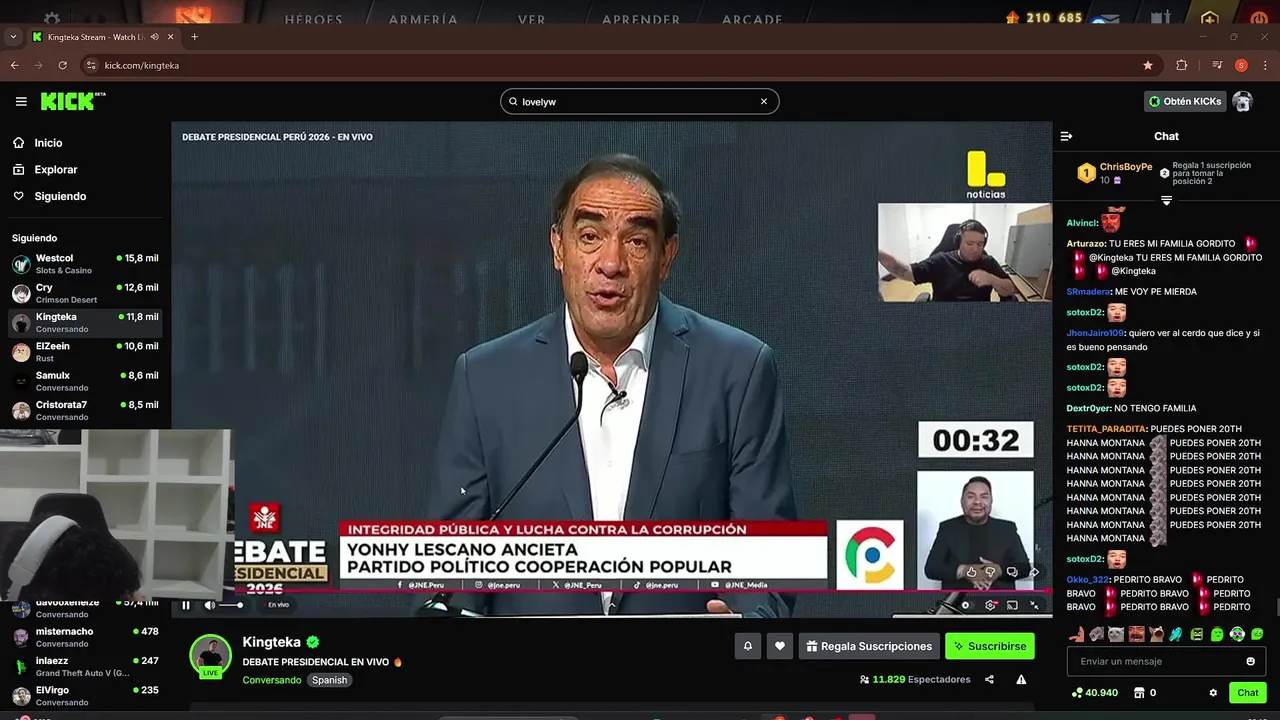The image size is (1280, 720).
Task: Click Regala Suscripciones button
Action: click(x=869, y=646)
